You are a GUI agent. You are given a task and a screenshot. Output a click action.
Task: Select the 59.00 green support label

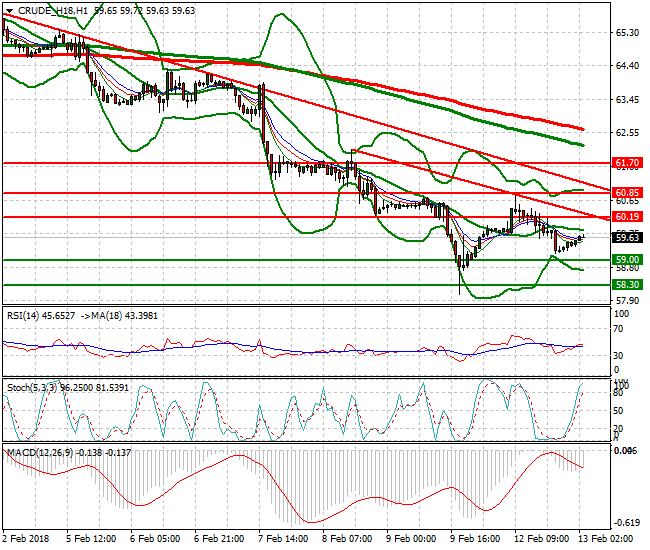[626, 259]
